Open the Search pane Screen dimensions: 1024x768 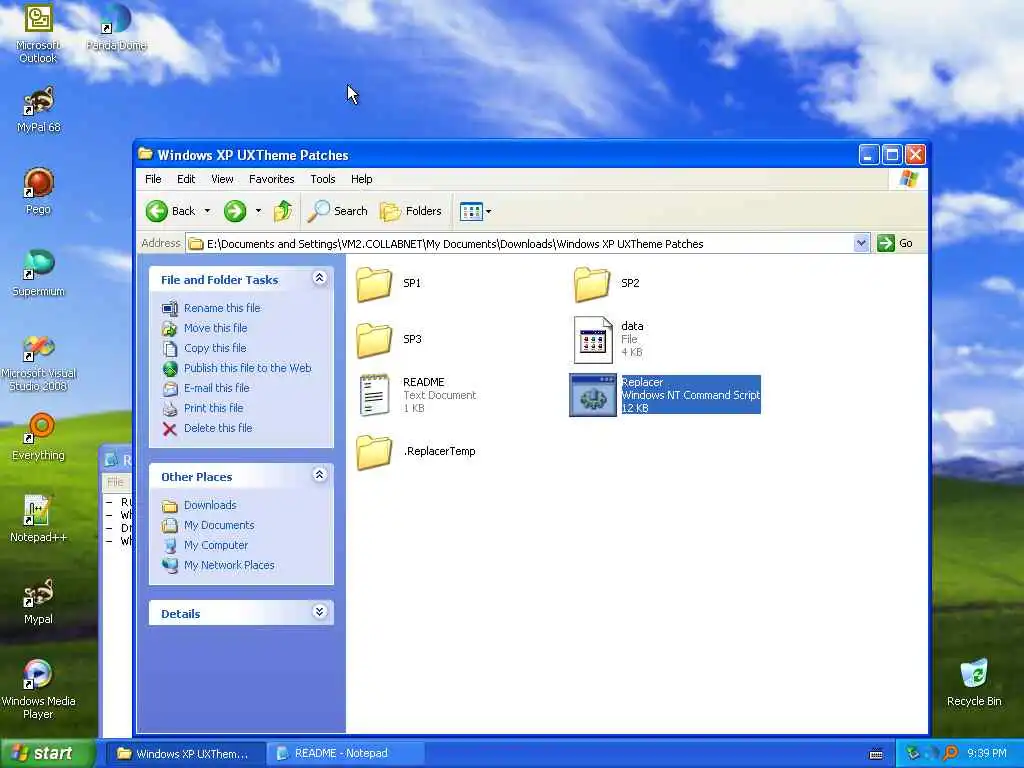(x=338, y=211)
